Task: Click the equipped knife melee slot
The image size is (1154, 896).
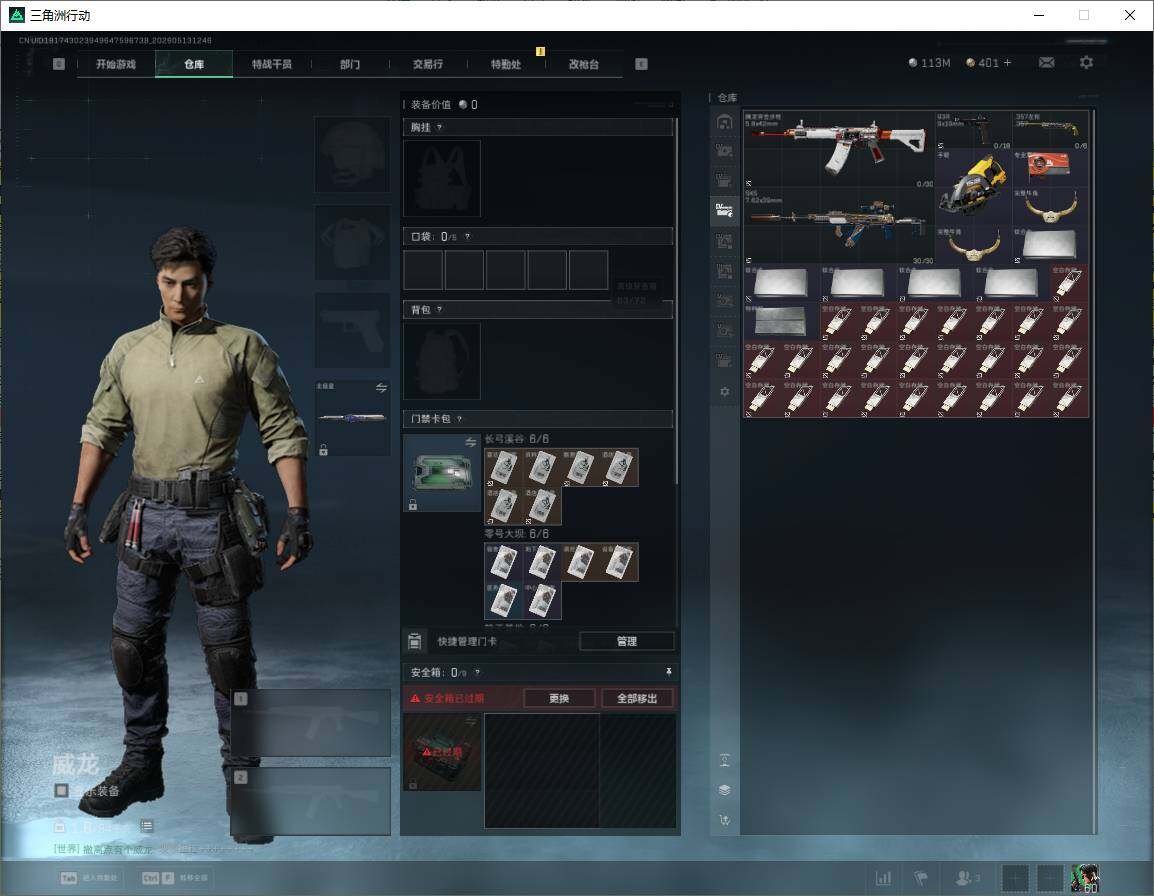Action: pyautogui.click(x=353, y=418)
